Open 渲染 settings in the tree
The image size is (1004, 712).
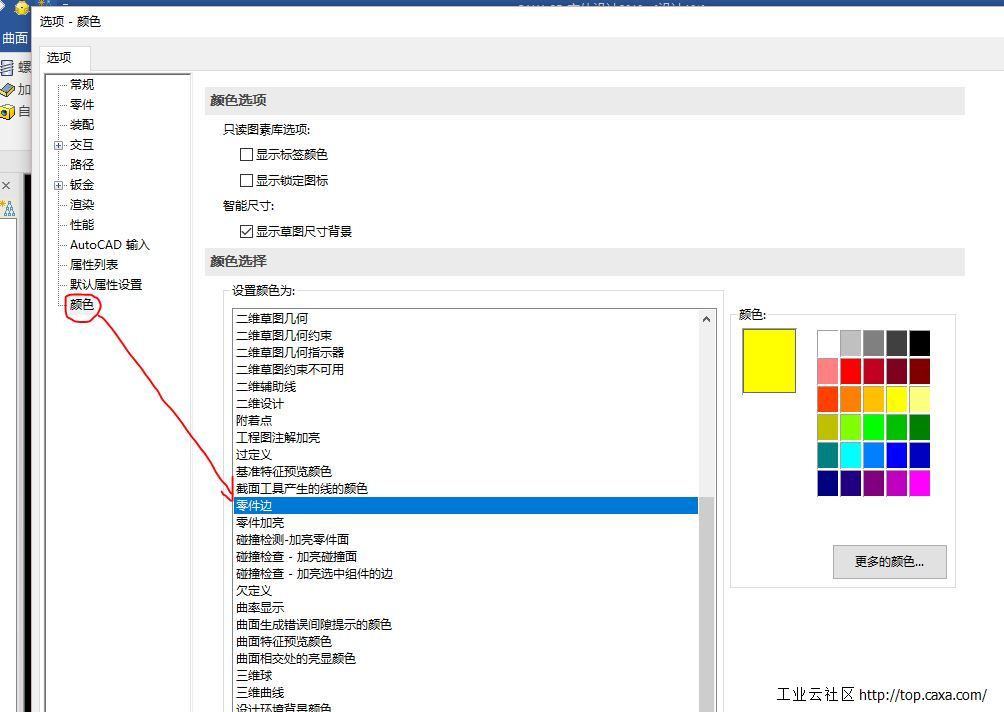pos(82,205)
